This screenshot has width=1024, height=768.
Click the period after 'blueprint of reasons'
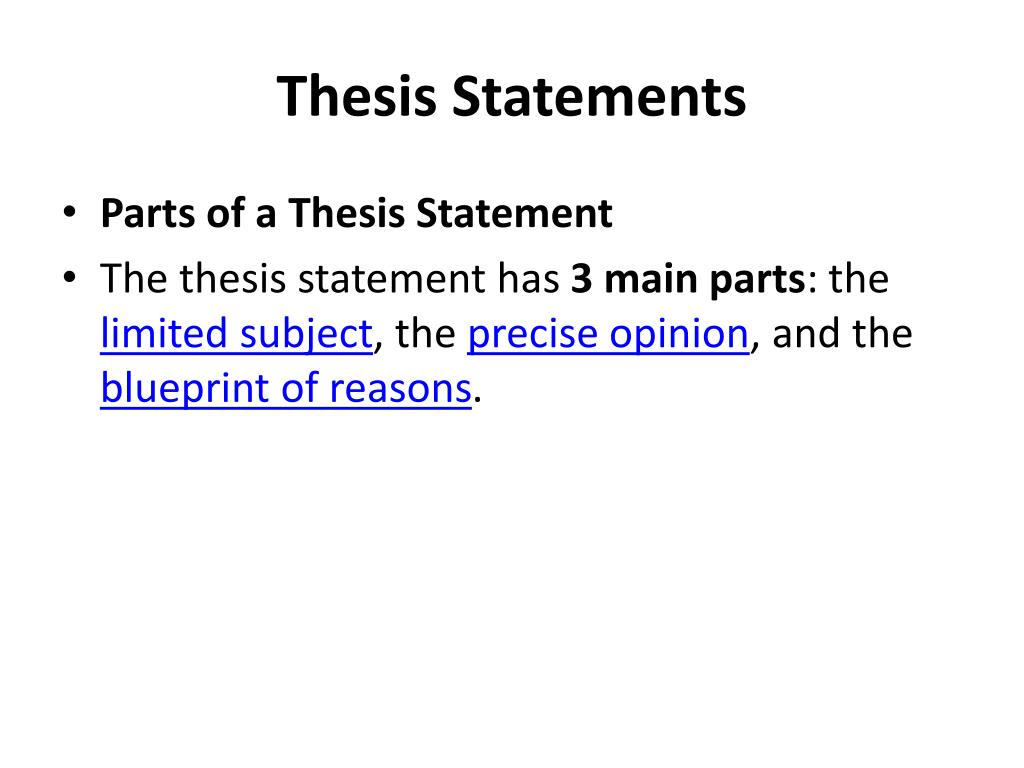(477, 398)
